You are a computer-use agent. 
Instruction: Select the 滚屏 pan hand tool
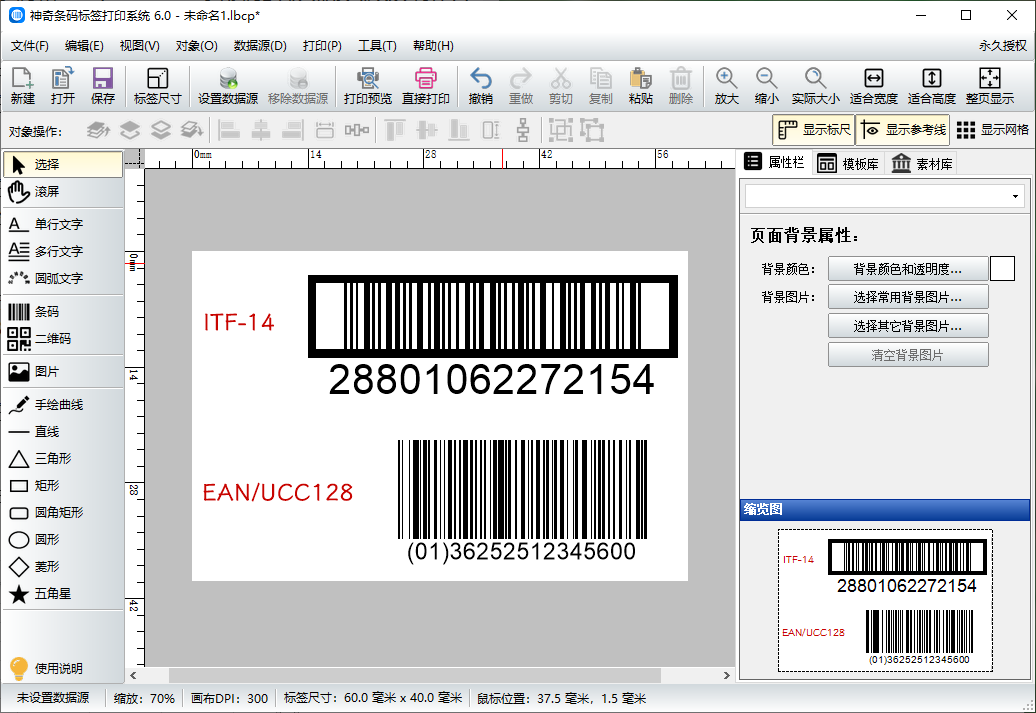click(63, 192)
